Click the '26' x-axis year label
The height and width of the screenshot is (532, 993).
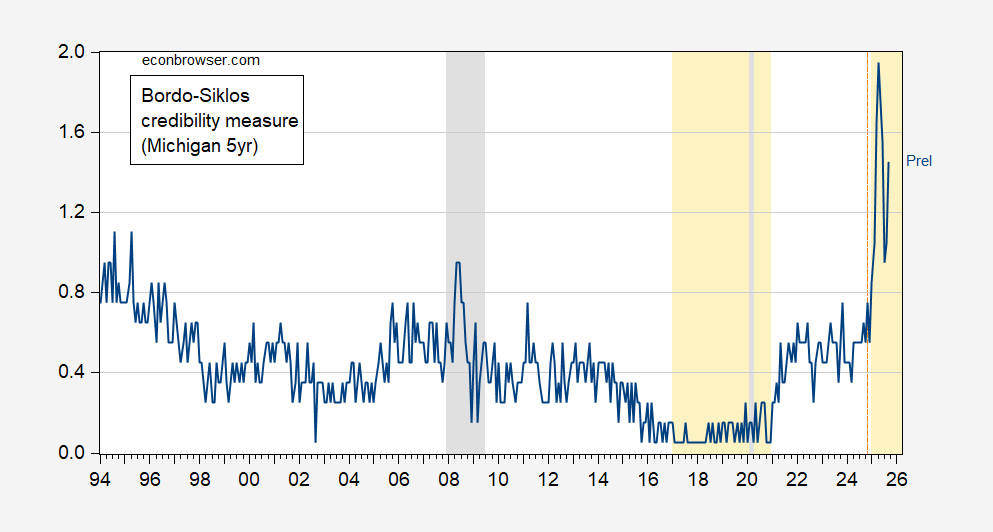pyautogui.click(x=896, y=478)
